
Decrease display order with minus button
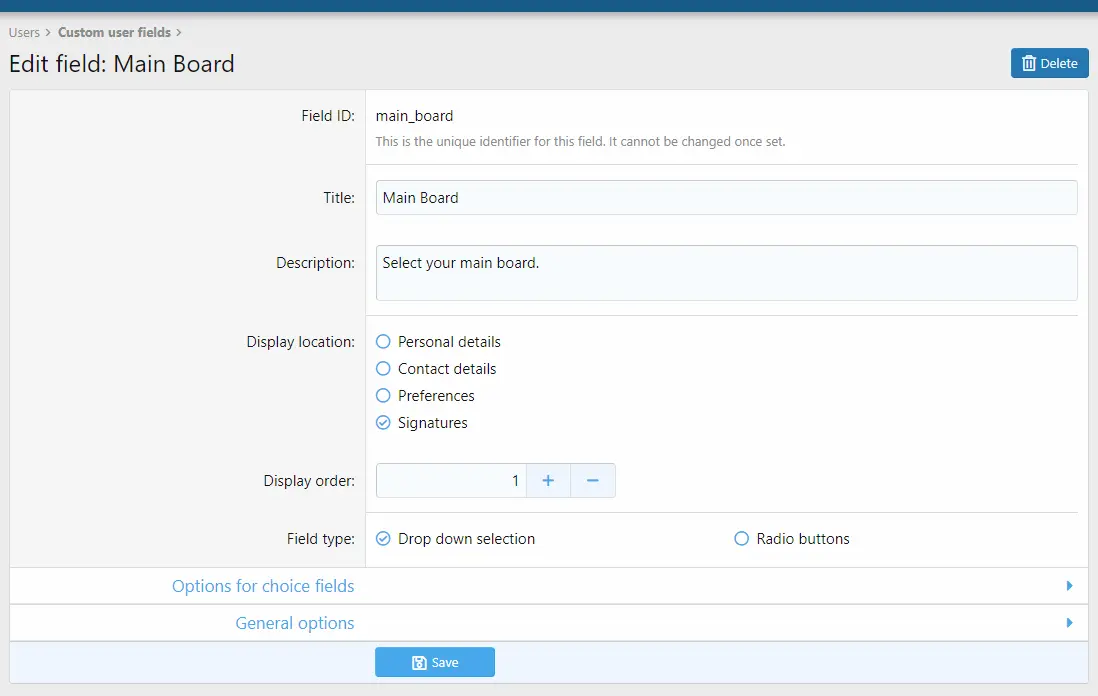(x=592, y=480)
